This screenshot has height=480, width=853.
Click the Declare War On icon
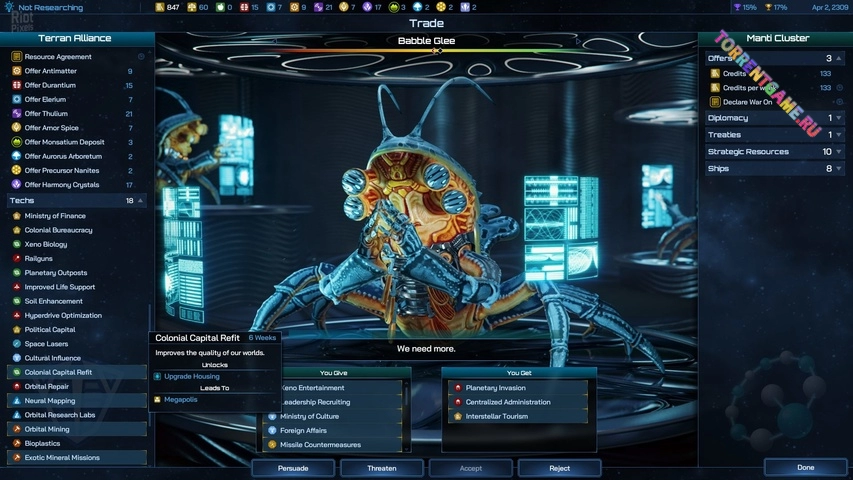click(x=715, y=102)
